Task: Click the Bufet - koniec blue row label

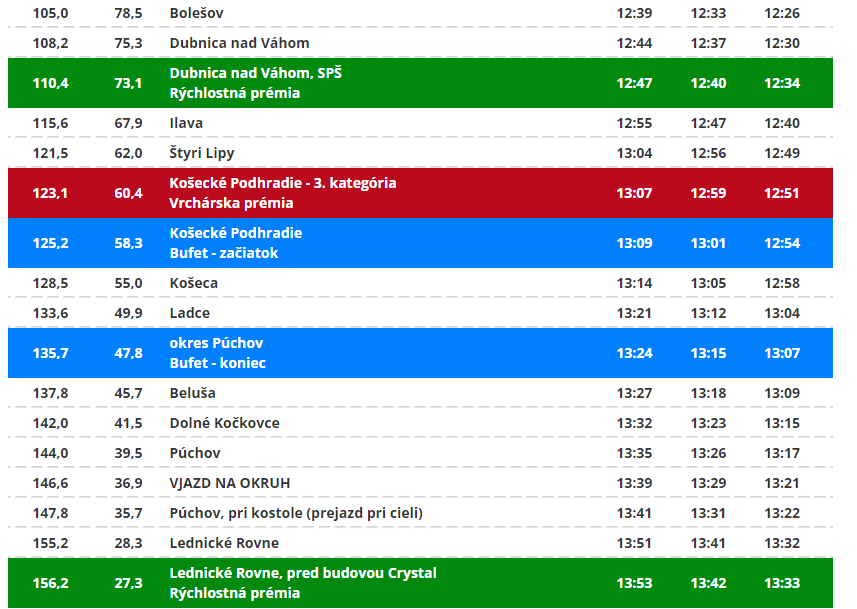Action: (x=217, y=363)
